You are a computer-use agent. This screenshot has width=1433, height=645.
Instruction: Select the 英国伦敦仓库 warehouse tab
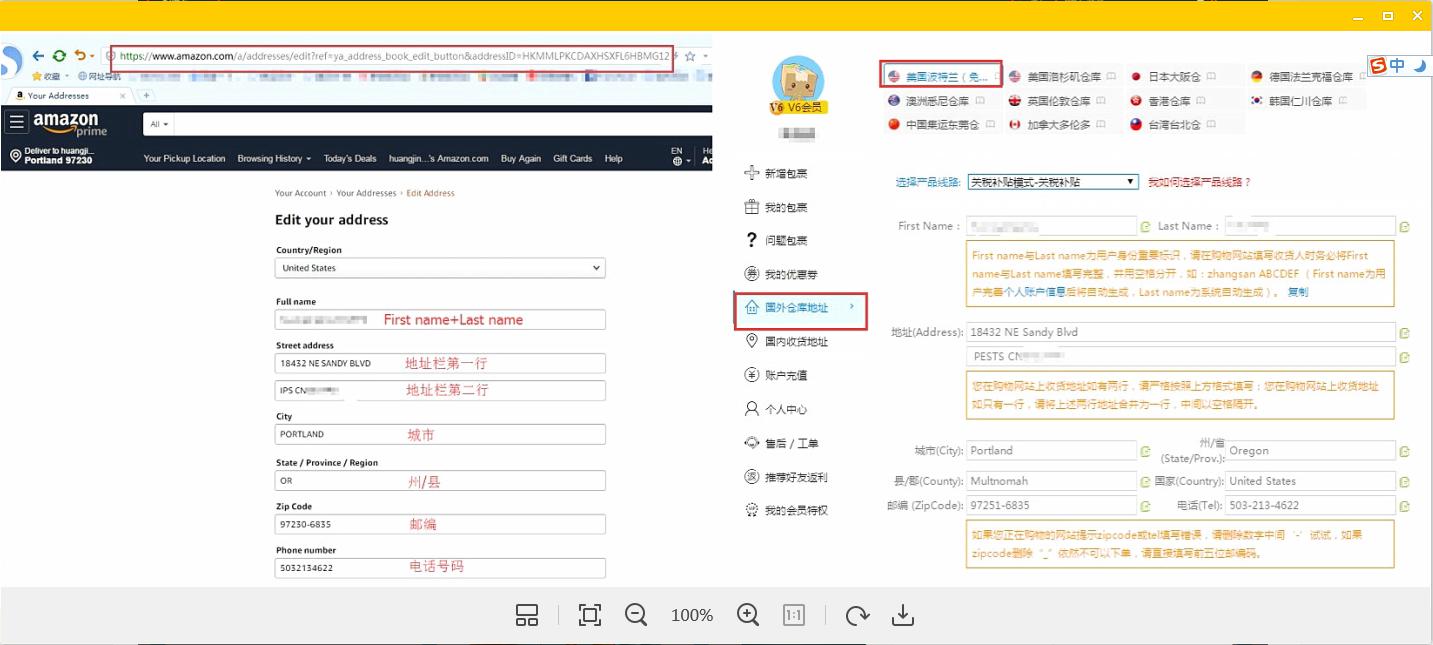[x=1058, y=101]
